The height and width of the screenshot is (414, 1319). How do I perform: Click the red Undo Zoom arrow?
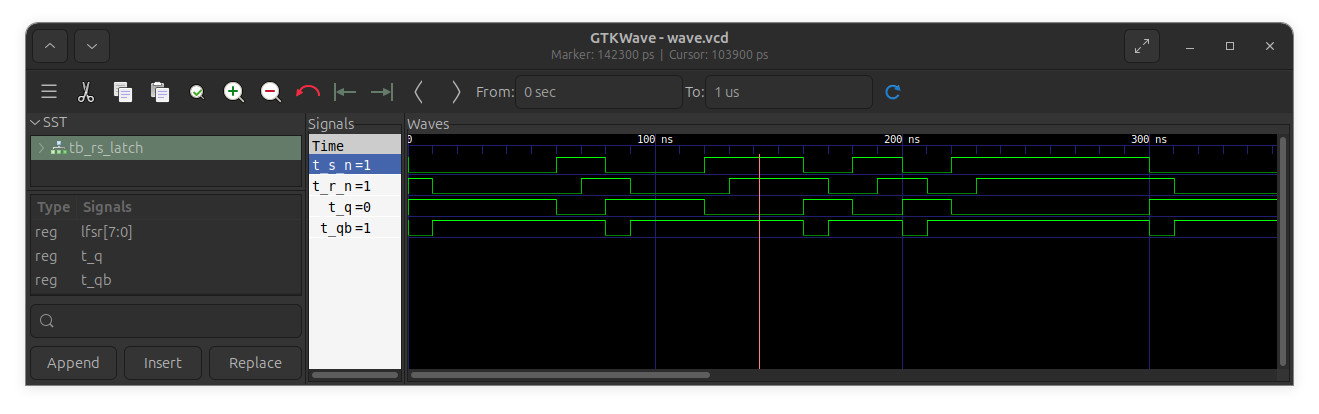[x=308, y=92]
